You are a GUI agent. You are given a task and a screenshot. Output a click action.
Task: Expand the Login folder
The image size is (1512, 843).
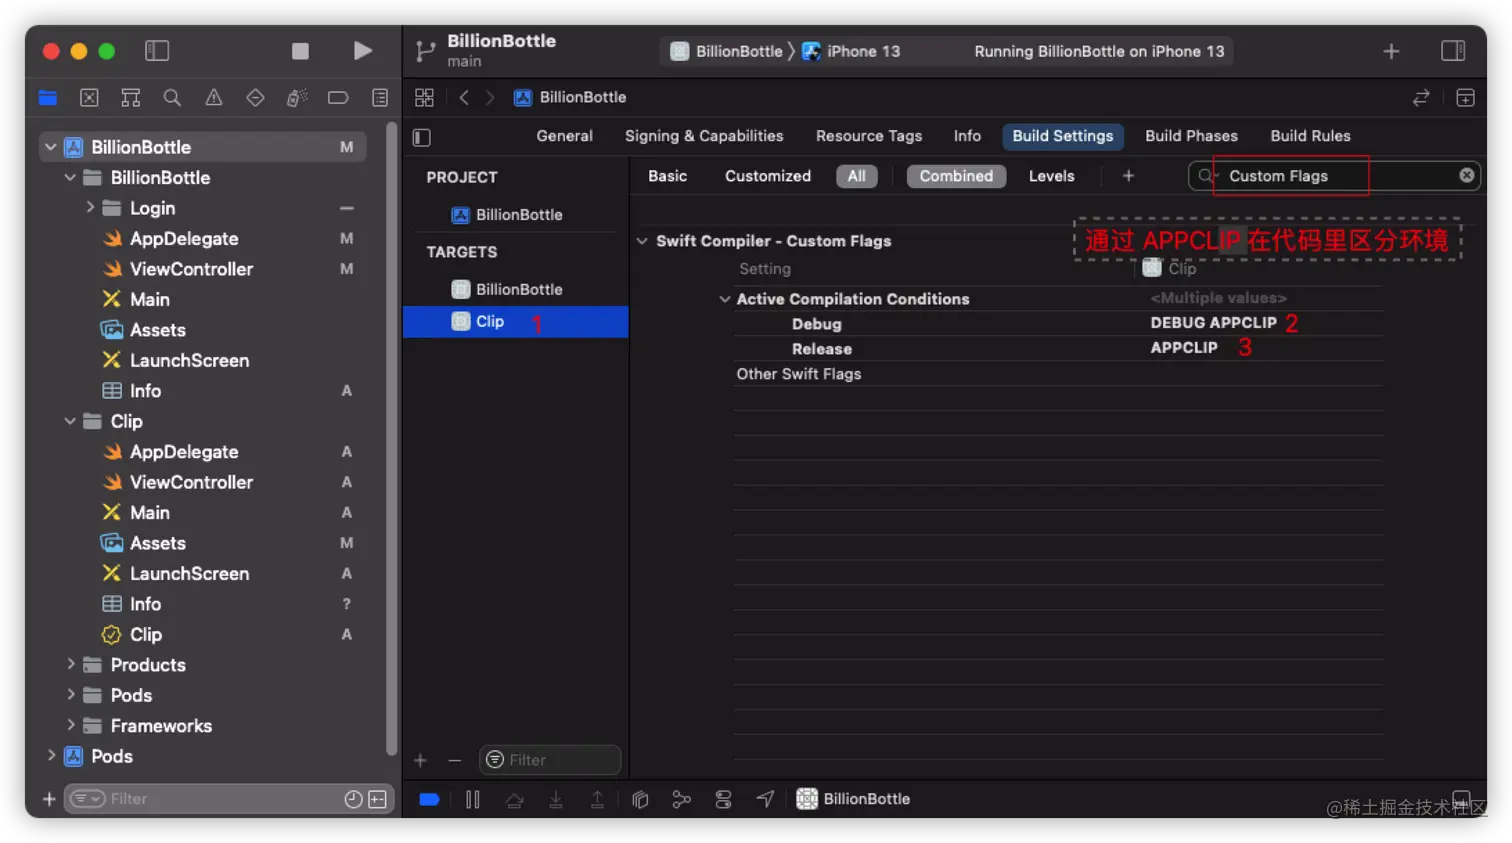(x=90, y=207)
